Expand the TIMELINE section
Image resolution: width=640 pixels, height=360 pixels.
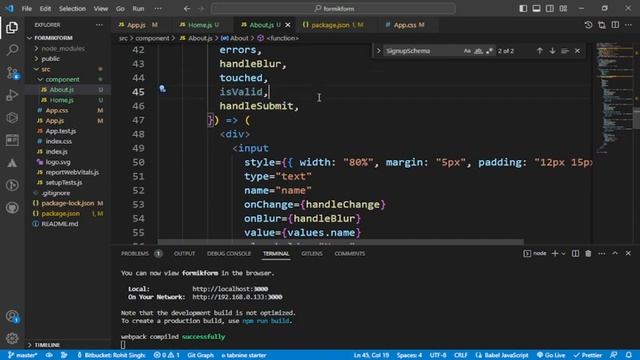coord(47,345)
